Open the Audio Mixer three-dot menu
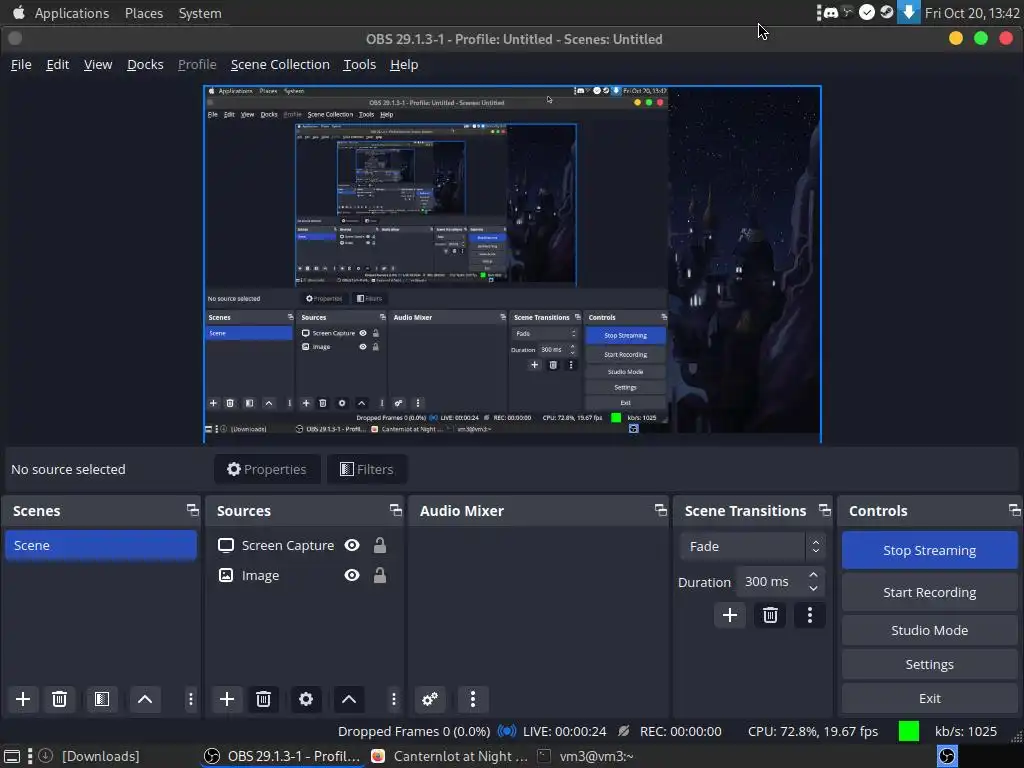Image resolution: width=1024 pixels, height=768 pixels. pos(473,699)
